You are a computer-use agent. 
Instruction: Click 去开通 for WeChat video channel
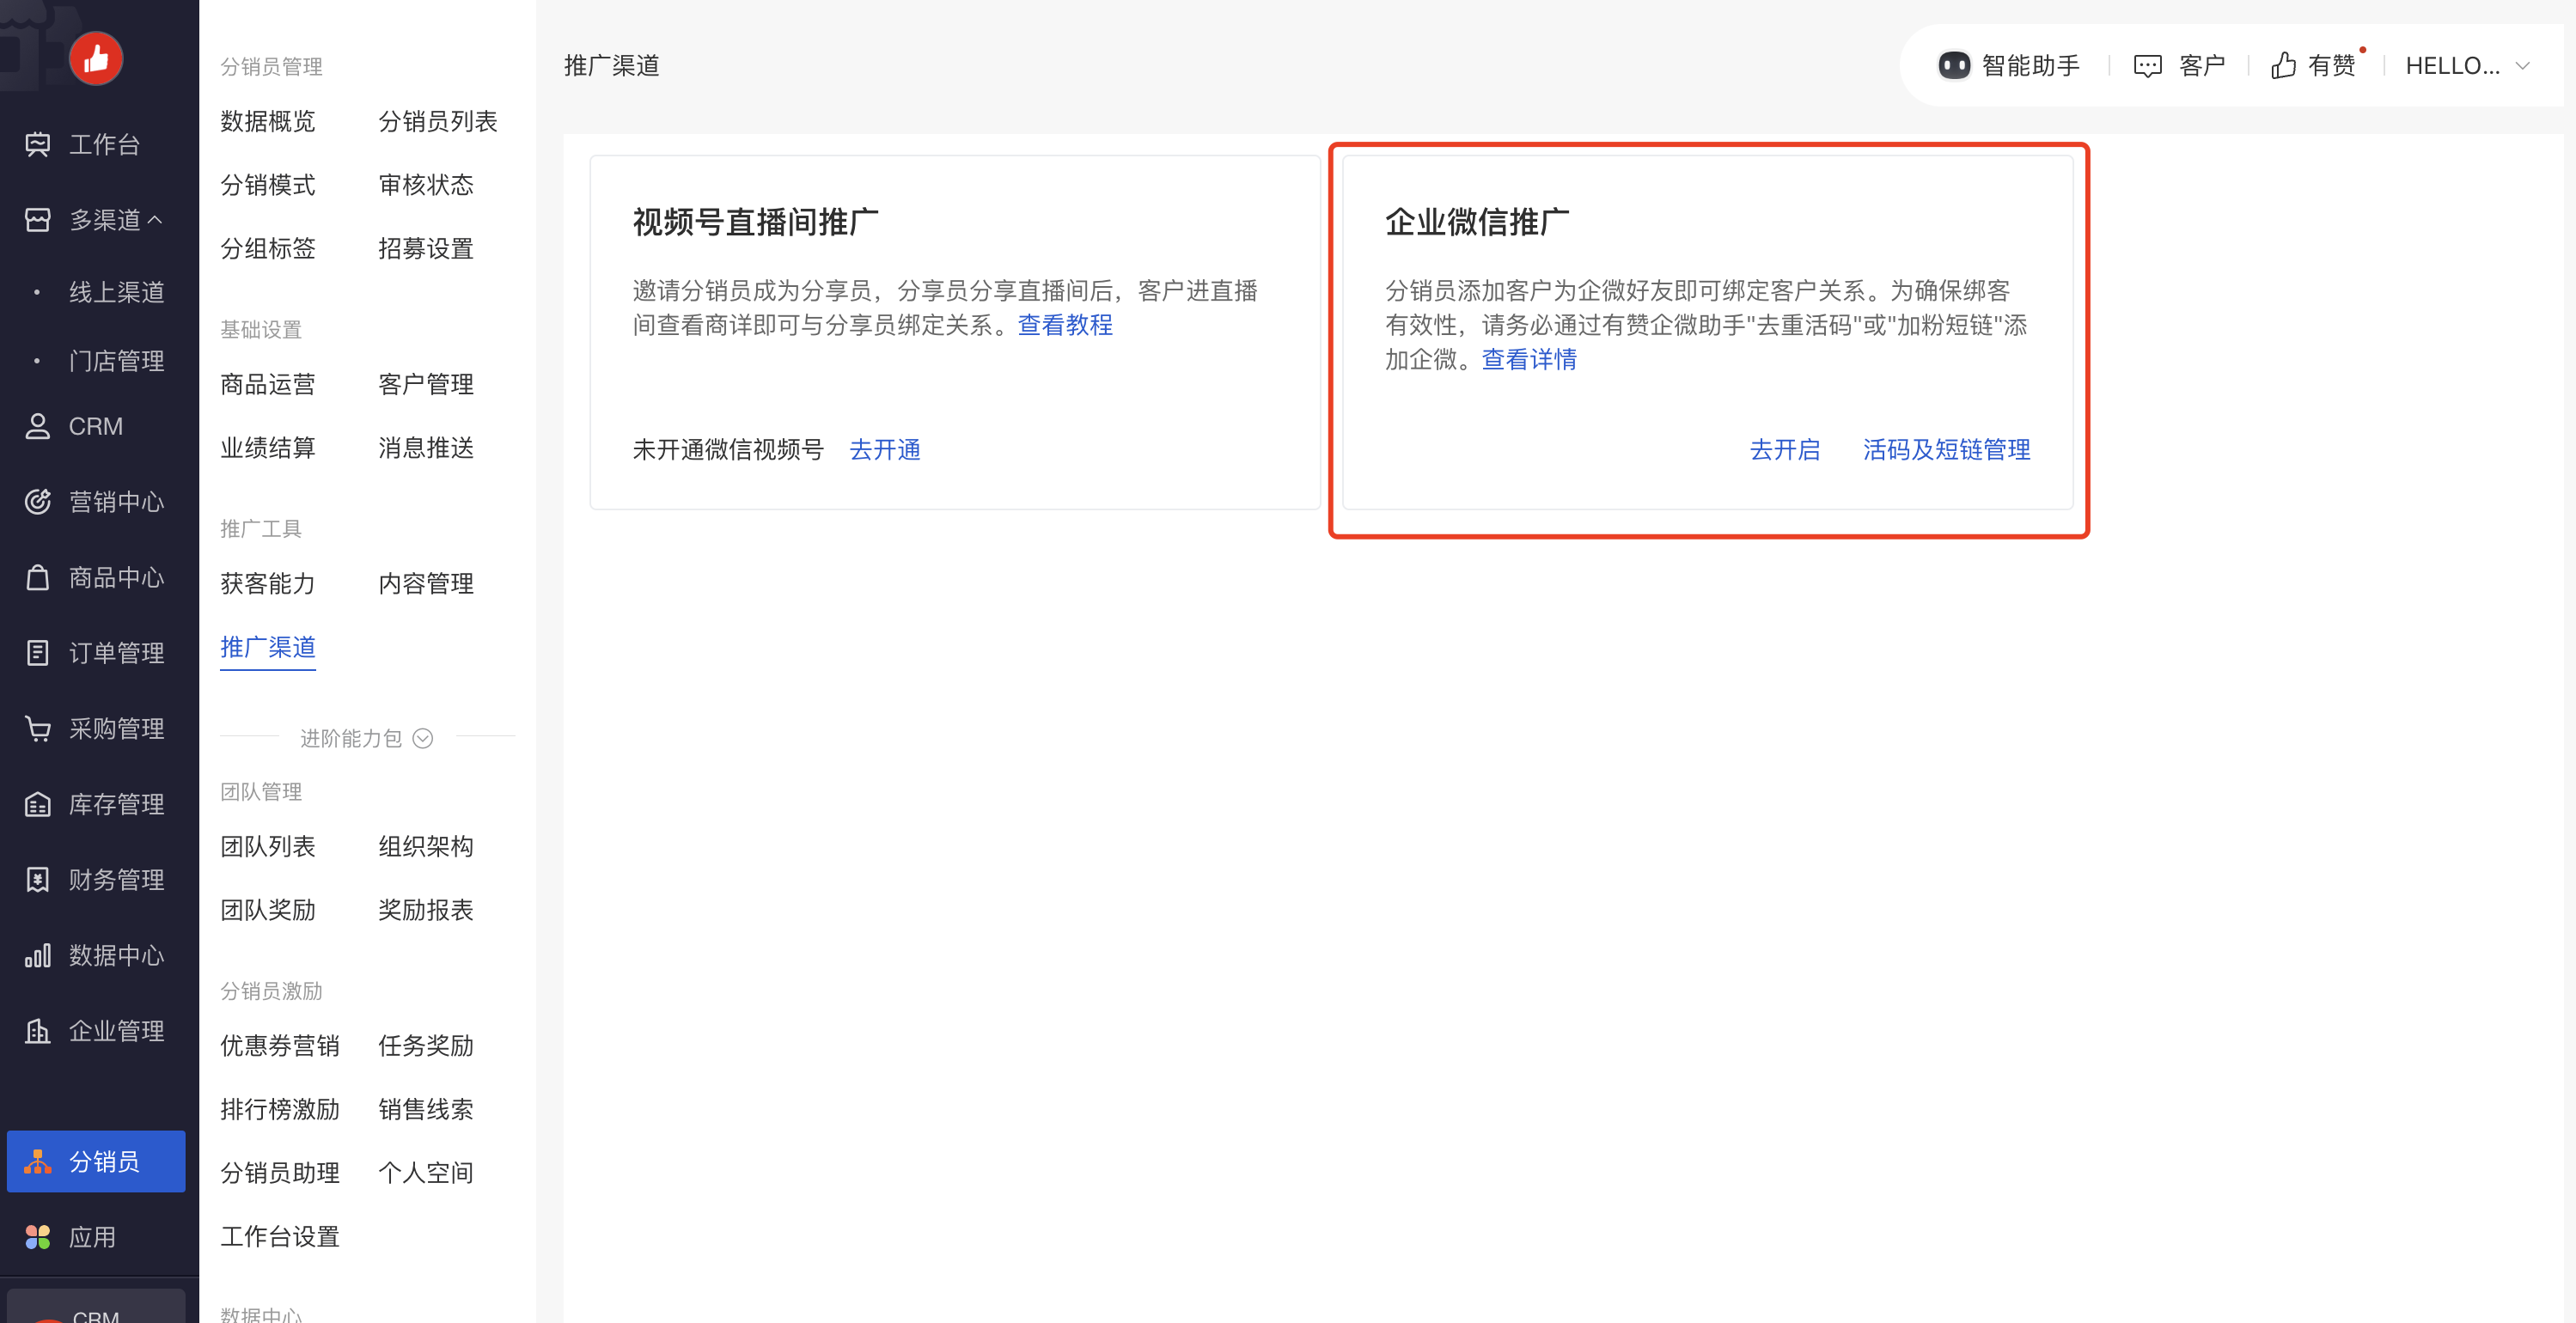pyautogui.click(x=884, y=450)
